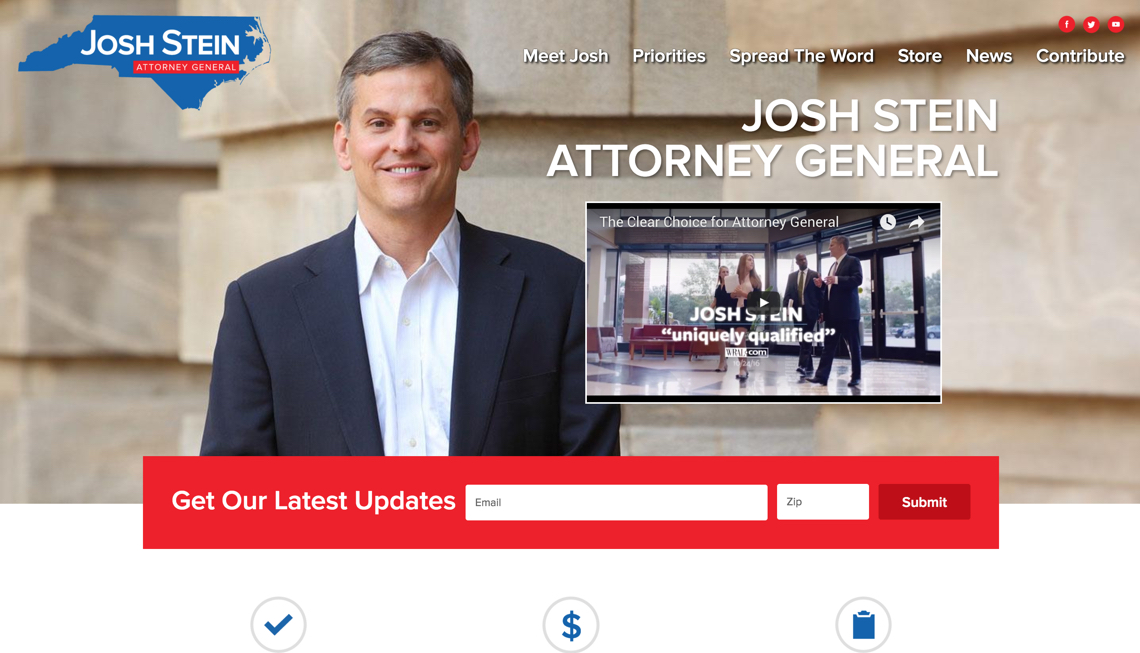
Task: Open the YouTube social icon
Action: pyautogui.click(x=1116, y=25)
